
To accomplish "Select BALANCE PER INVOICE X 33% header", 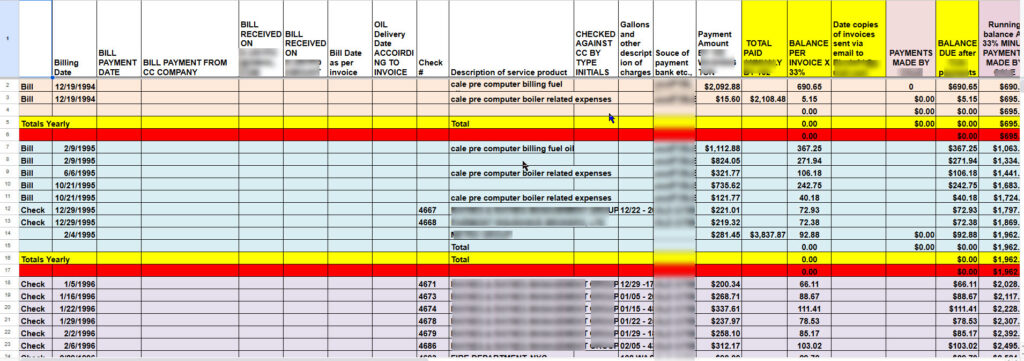I will pyautogui.click(x=809, y=39).
